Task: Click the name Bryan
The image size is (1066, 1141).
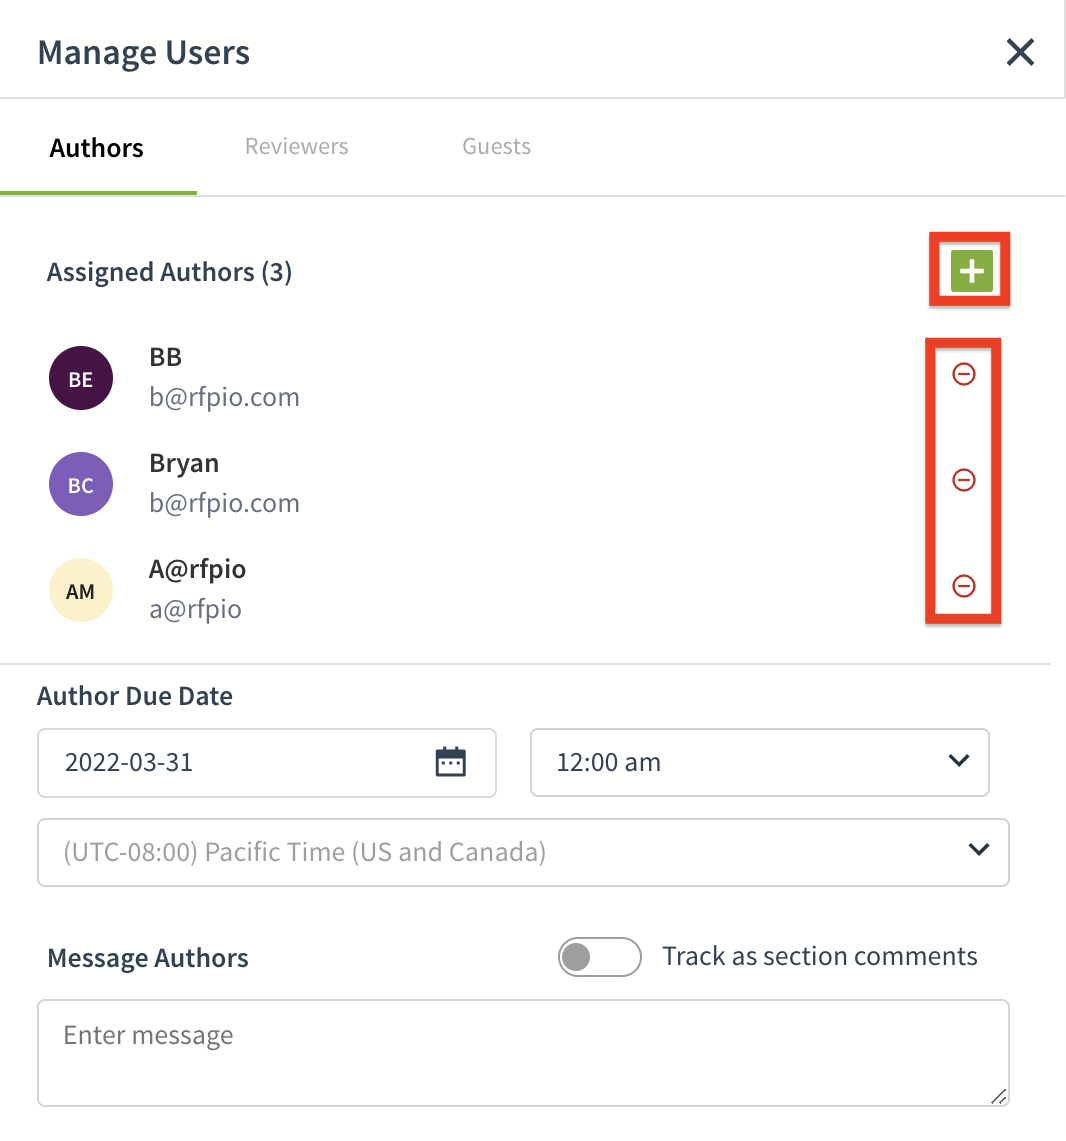Action: (184, 464)
